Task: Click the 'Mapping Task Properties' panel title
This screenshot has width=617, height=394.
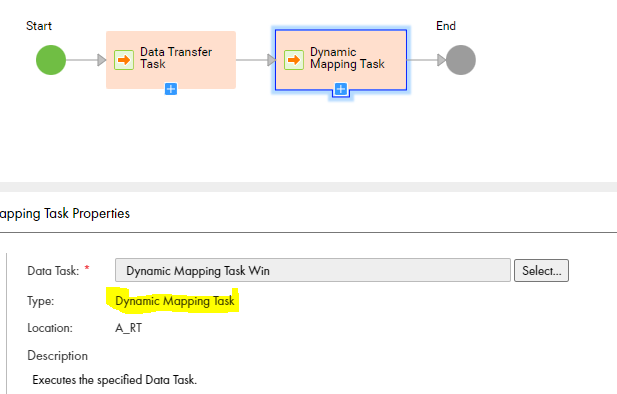Action: tap(65, 213)
